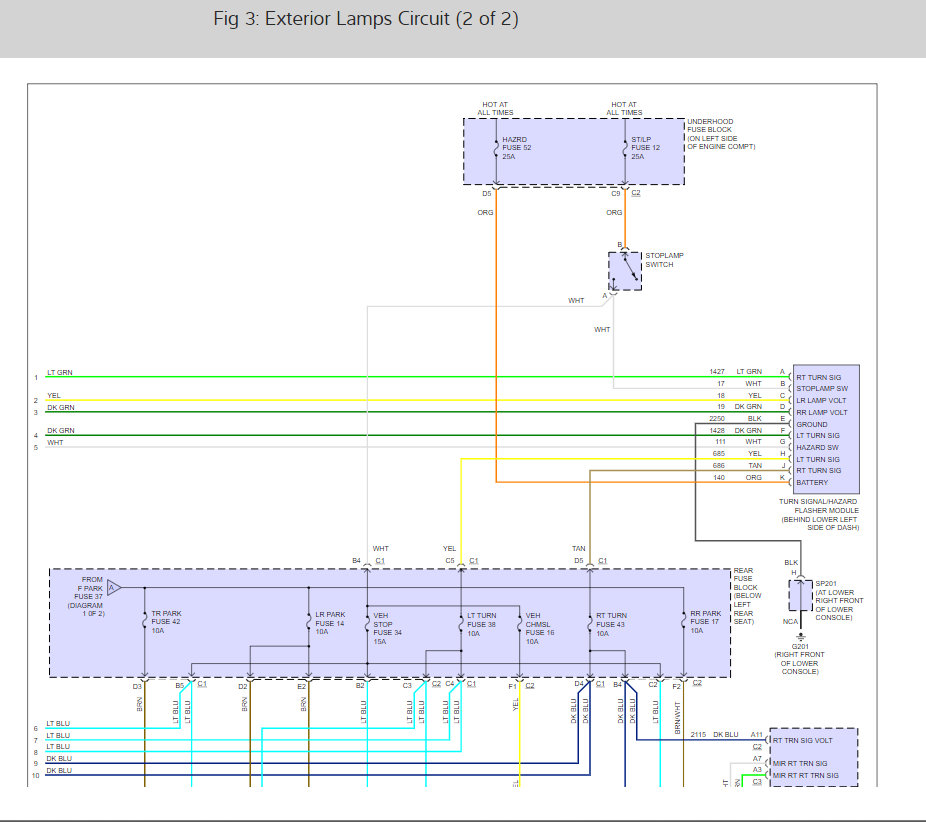This screenshot has height=822, width=926.
Task: Click the 'Fig 3: Exterior Lamps Circuit' title
Action: [366, 19]
